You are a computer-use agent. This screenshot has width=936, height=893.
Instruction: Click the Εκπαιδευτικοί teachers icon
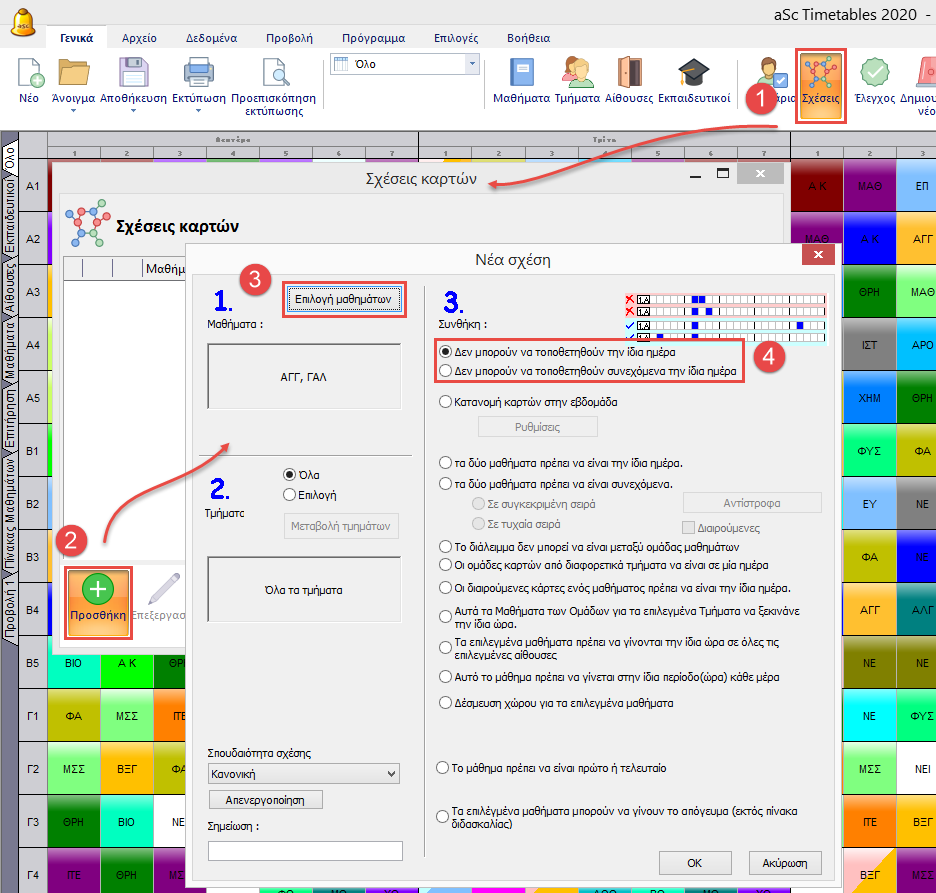(x=693, y=74)
